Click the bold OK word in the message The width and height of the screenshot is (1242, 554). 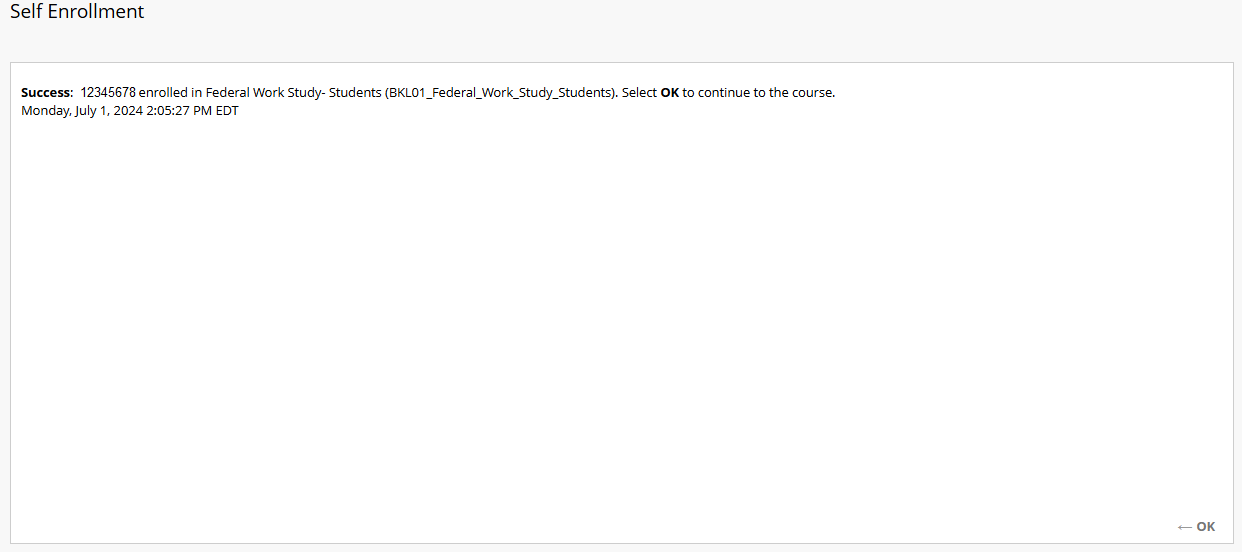click(670, 93)
